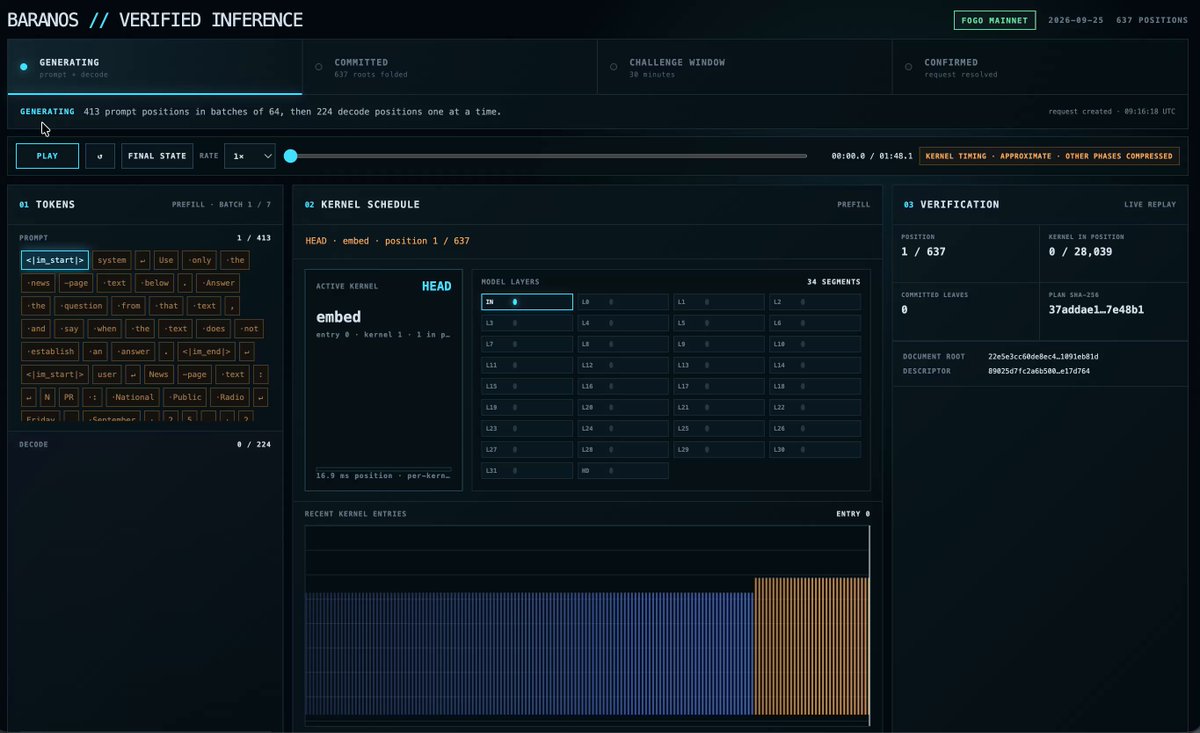The height and width of the screenshot is (733, 1200).
Task: Click the 'PREFILL · BATCH 1 / 7' label
Action: pyautogui.click(x=221, y=205)
